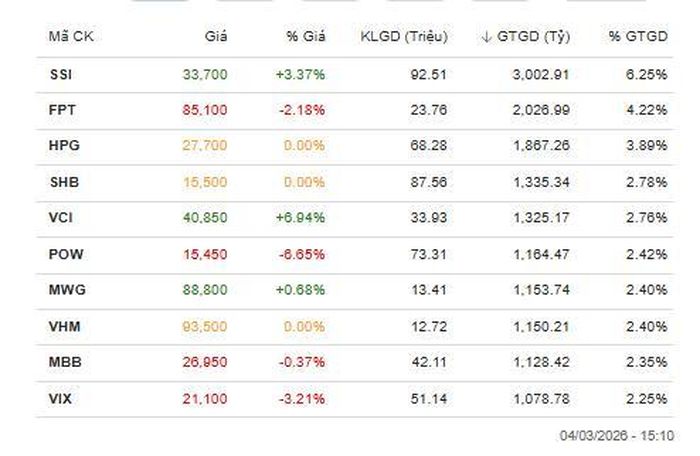Click the VCI stock symbol

point(60,218)
